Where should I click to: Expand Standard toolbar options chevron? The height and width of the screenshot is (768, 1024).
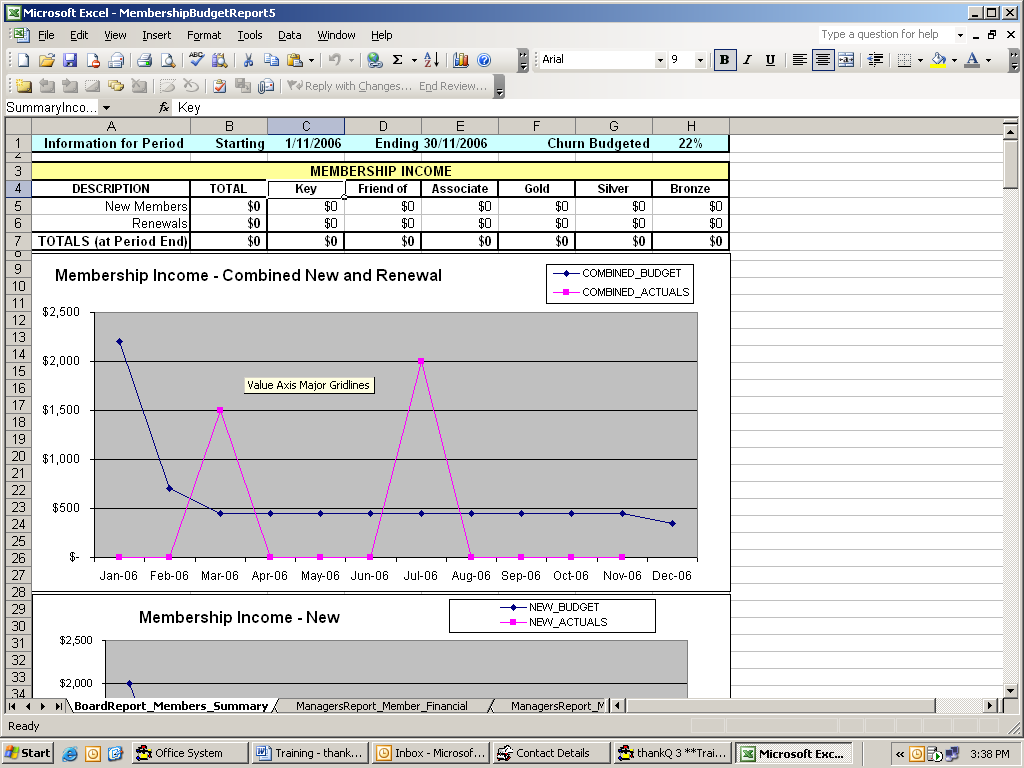(522, 60)
